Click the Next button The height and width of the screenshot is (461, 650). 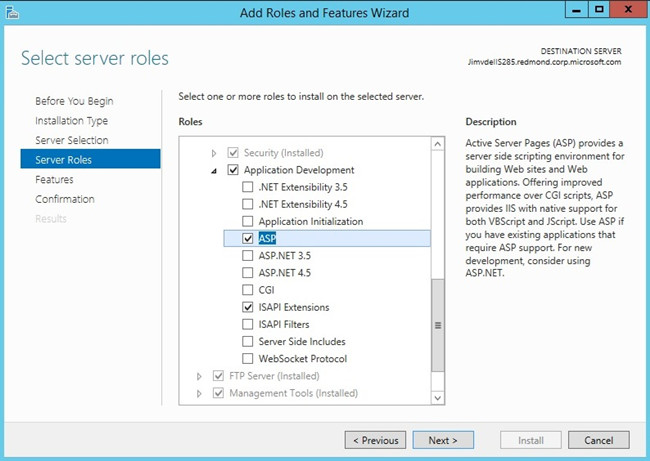click(x=443, y=440)
